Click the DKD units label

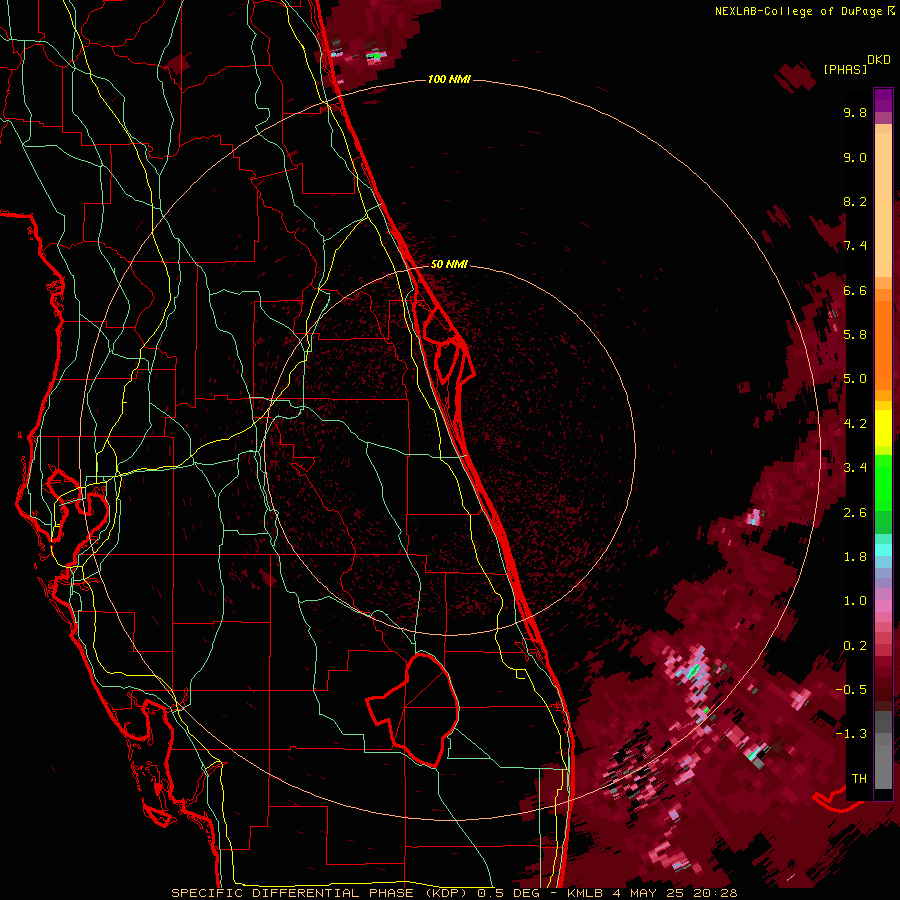point(879,60)
